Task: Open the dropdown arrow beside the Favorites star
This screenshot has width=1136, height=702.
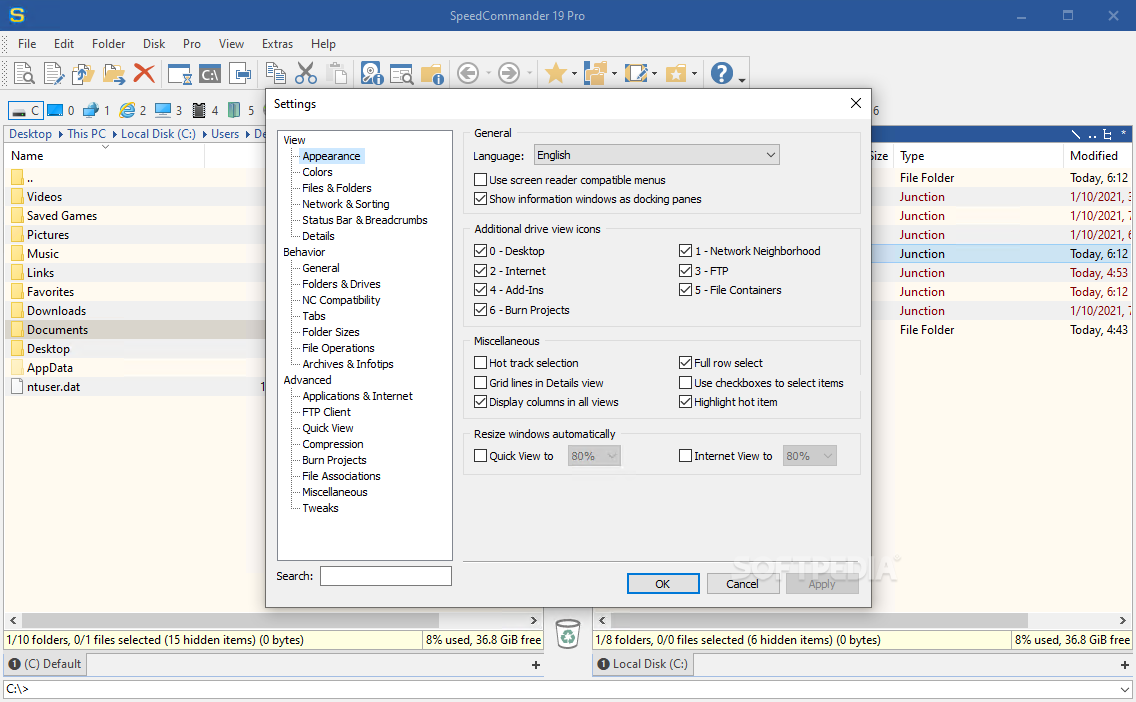Action: pyautogui.click(x=574, y=73)
